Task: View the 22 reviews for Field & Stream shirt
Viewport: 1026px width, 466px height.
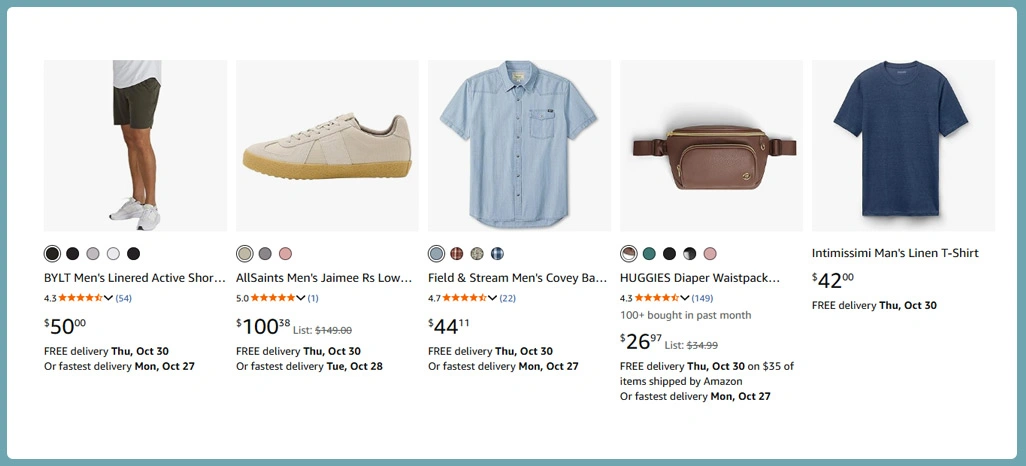Action: coord(508,298)
